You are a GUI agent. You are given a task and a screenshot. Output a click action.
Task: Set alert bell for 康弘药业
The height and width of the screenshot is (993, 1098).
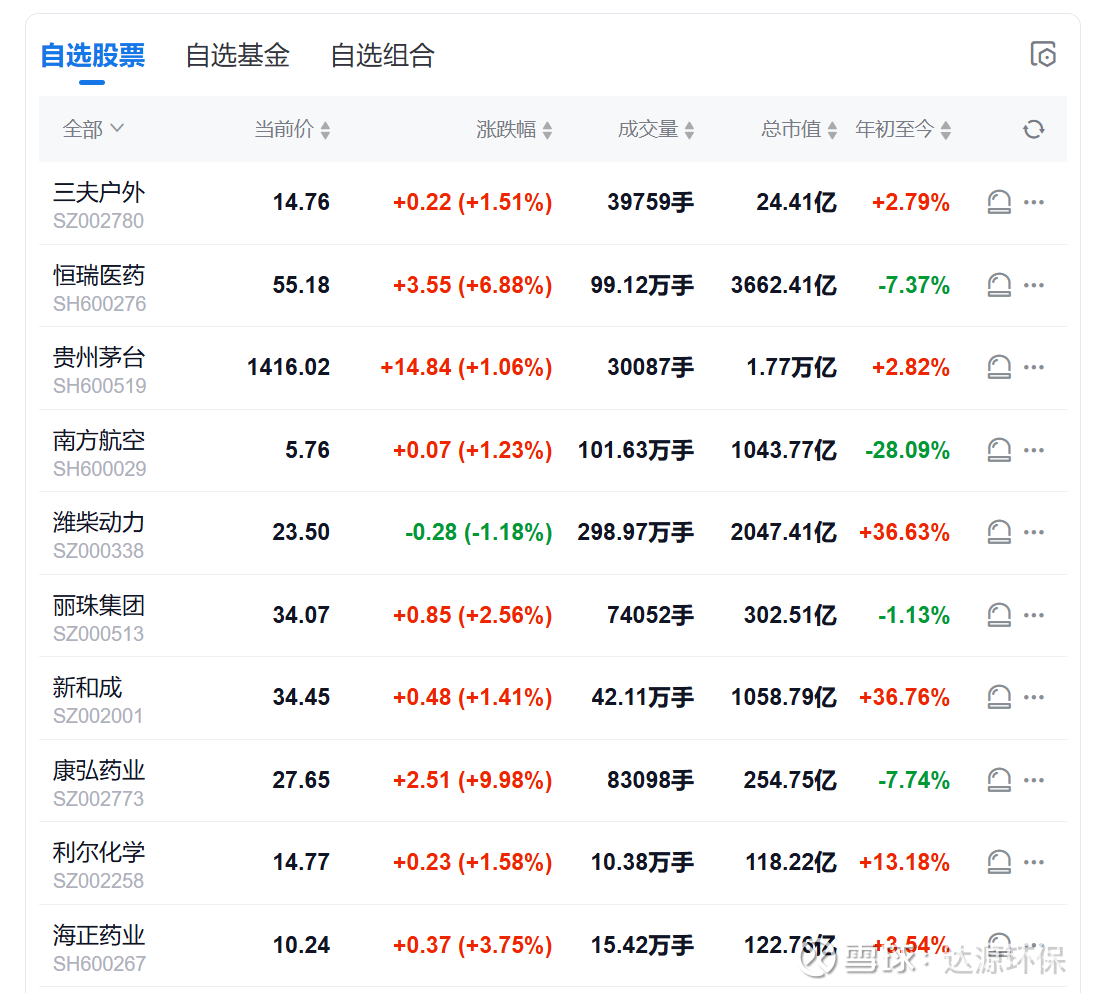pos(999,779)
